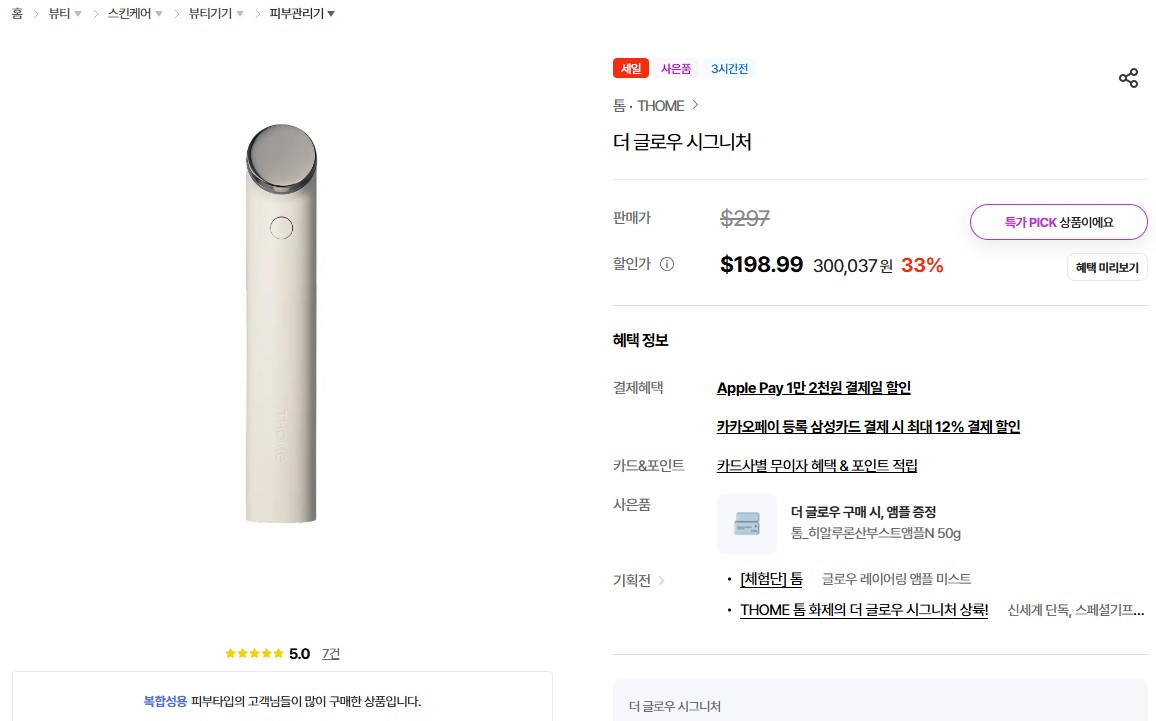Go to 홈 in the breadcrumb
This screenshot has width=1156, height=721.
point(17,14)
